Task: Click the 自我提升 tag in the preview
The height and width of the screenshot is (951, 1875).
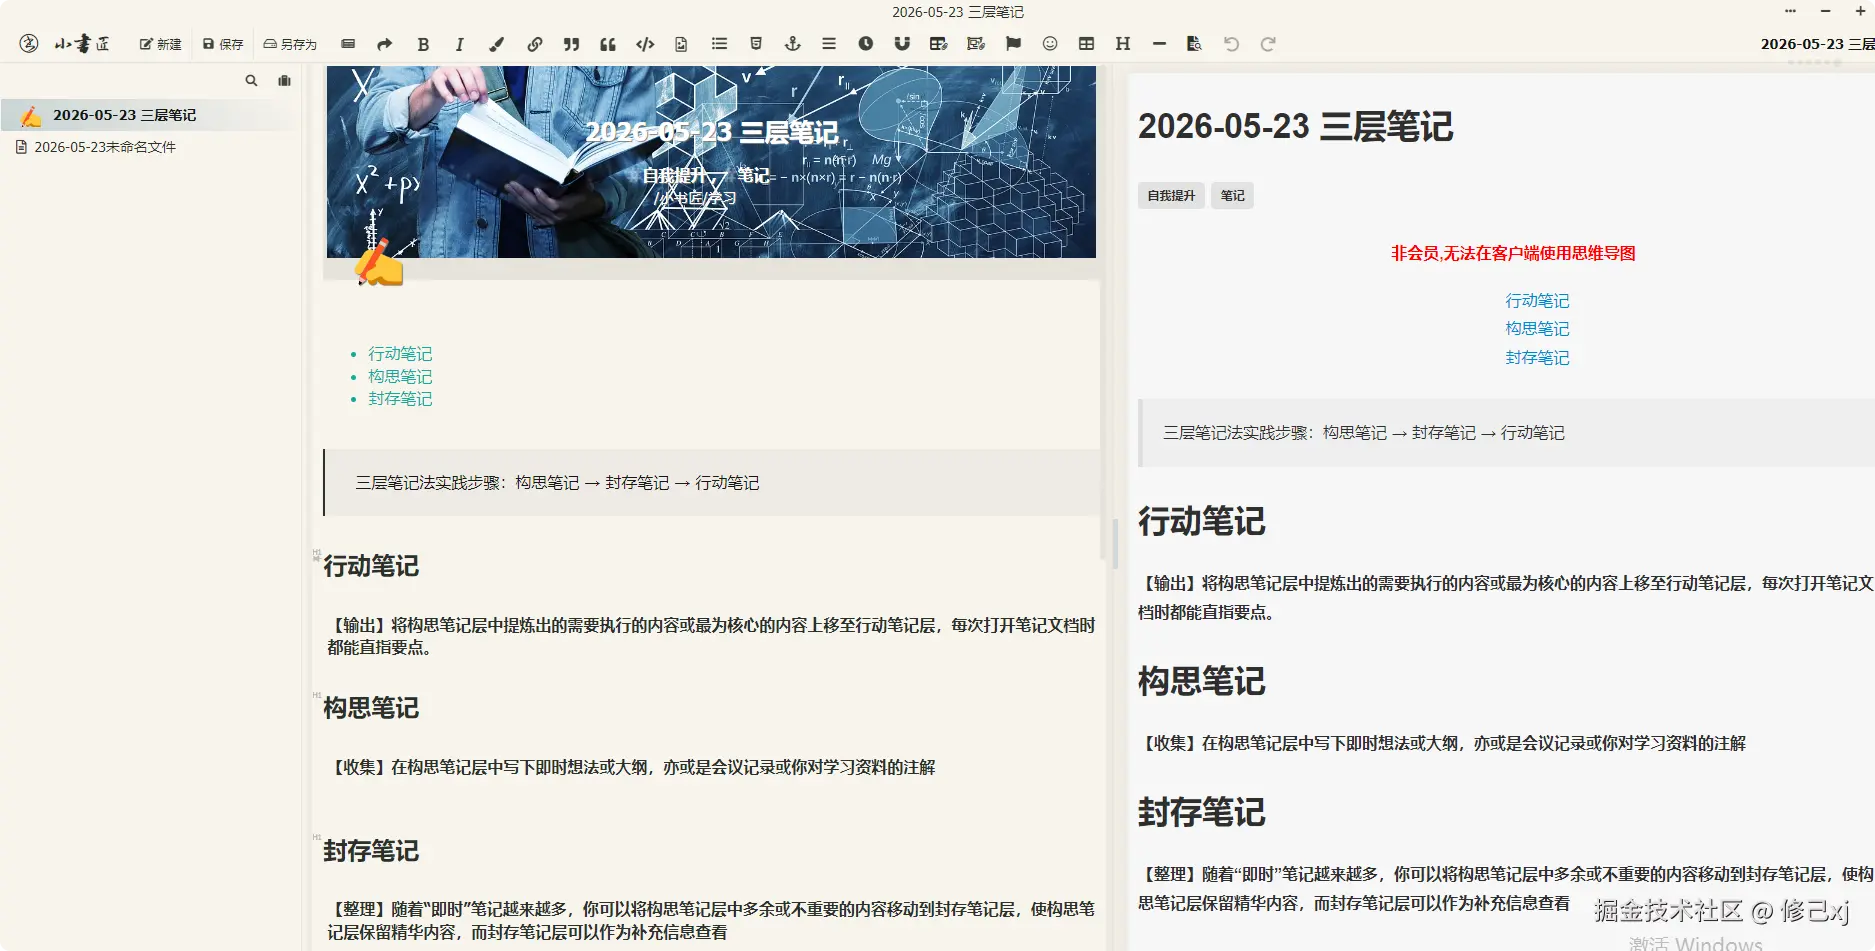Action: [1171, 196]
